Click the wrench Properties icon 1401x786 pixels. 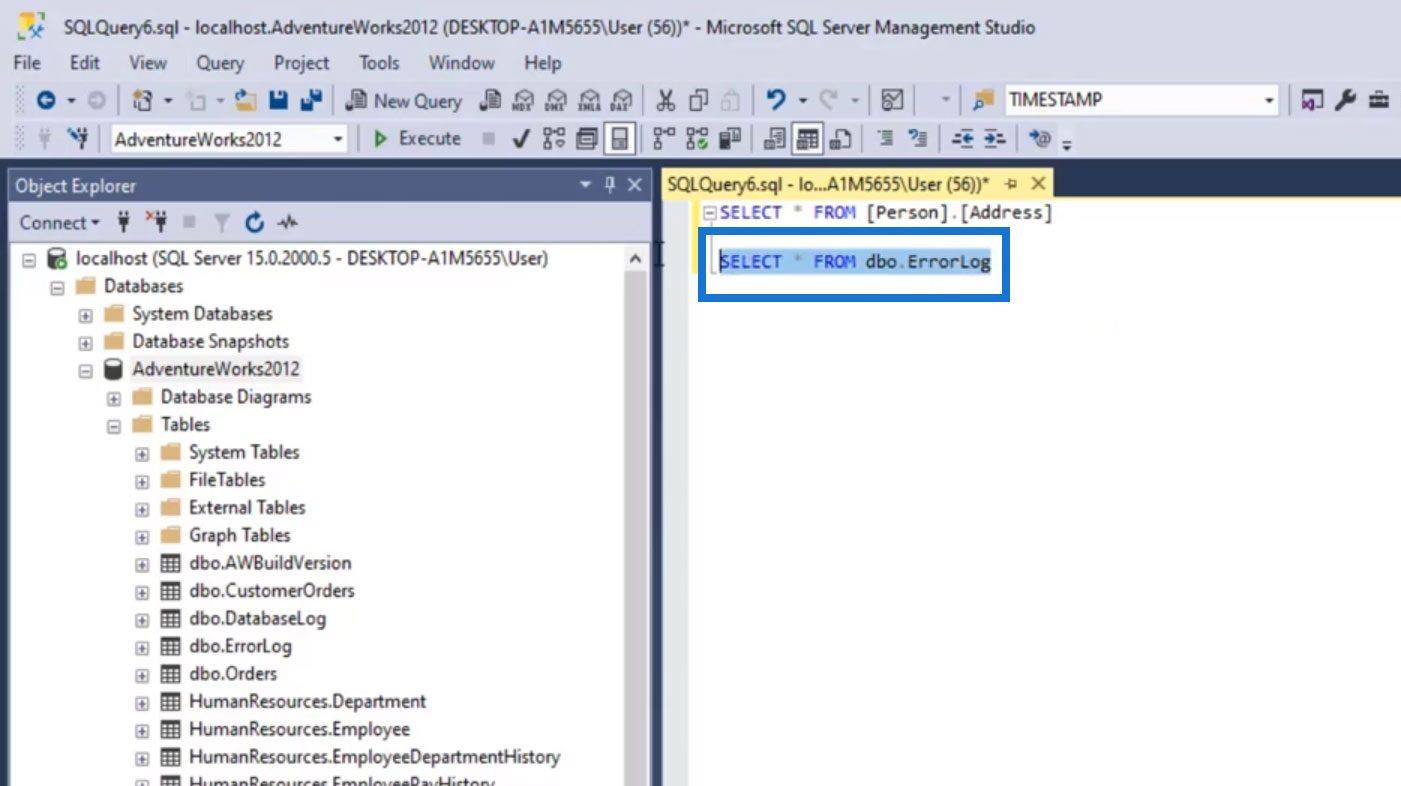(x=1346, y=100)
